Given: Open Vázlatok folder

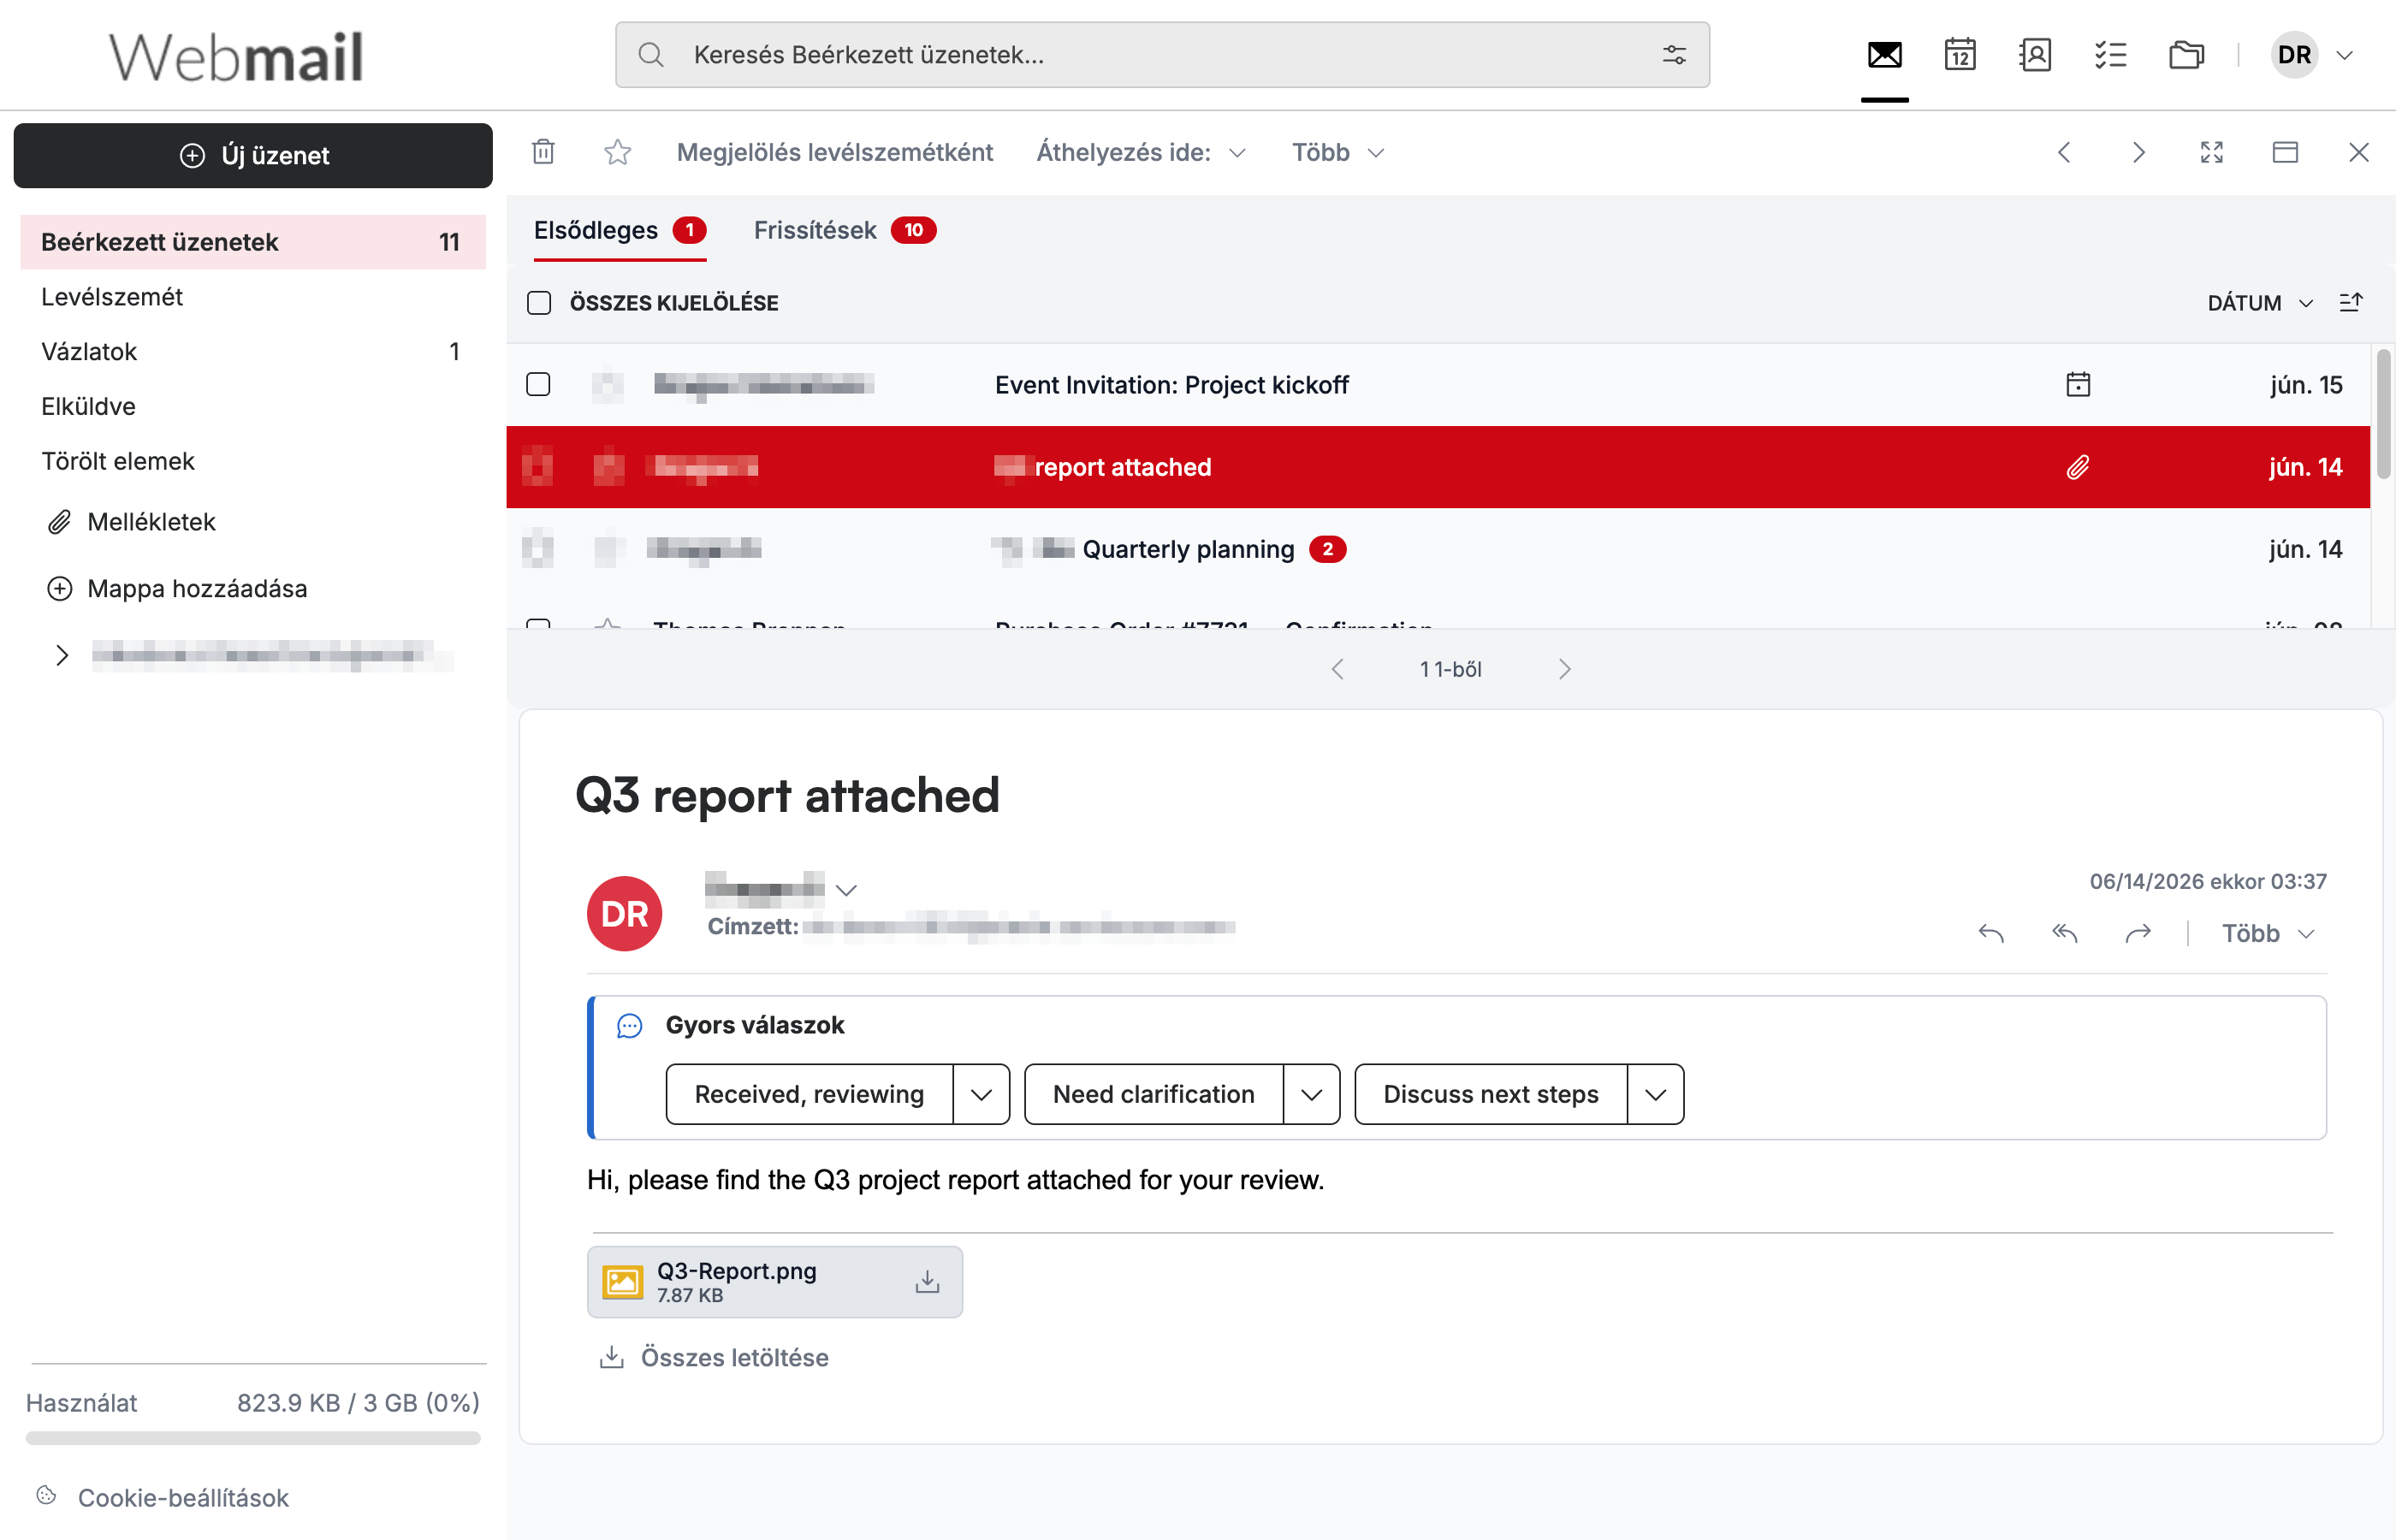Looking at the screenshot, I should click(x=253, y=351).
